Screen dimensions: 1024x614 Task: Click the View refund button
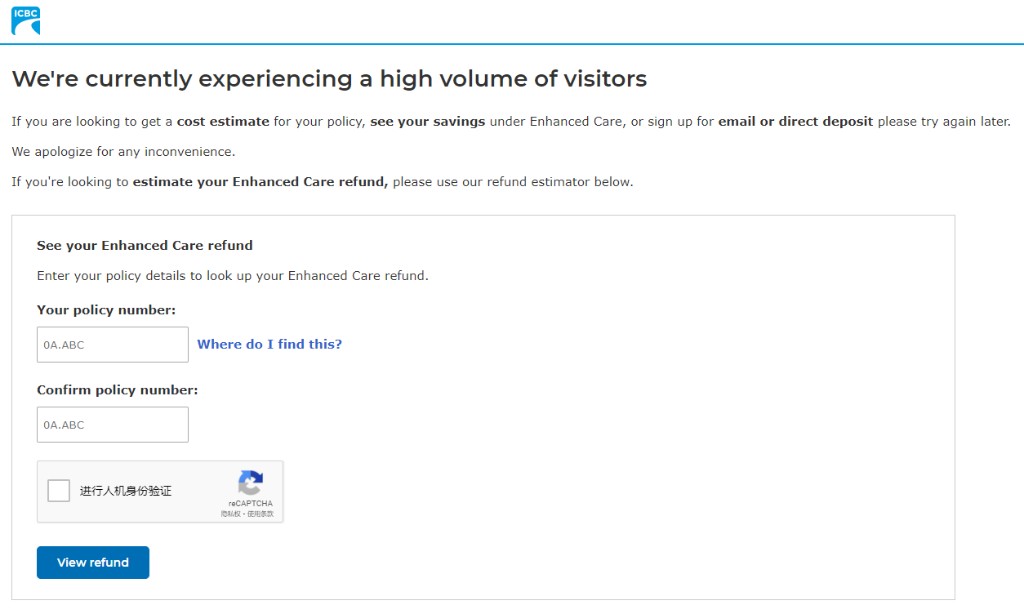[93, 562]
